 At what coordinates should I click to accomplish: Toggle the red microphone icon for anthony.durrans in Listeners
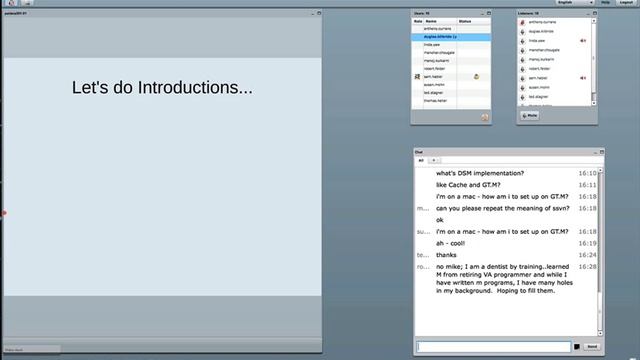522,22
